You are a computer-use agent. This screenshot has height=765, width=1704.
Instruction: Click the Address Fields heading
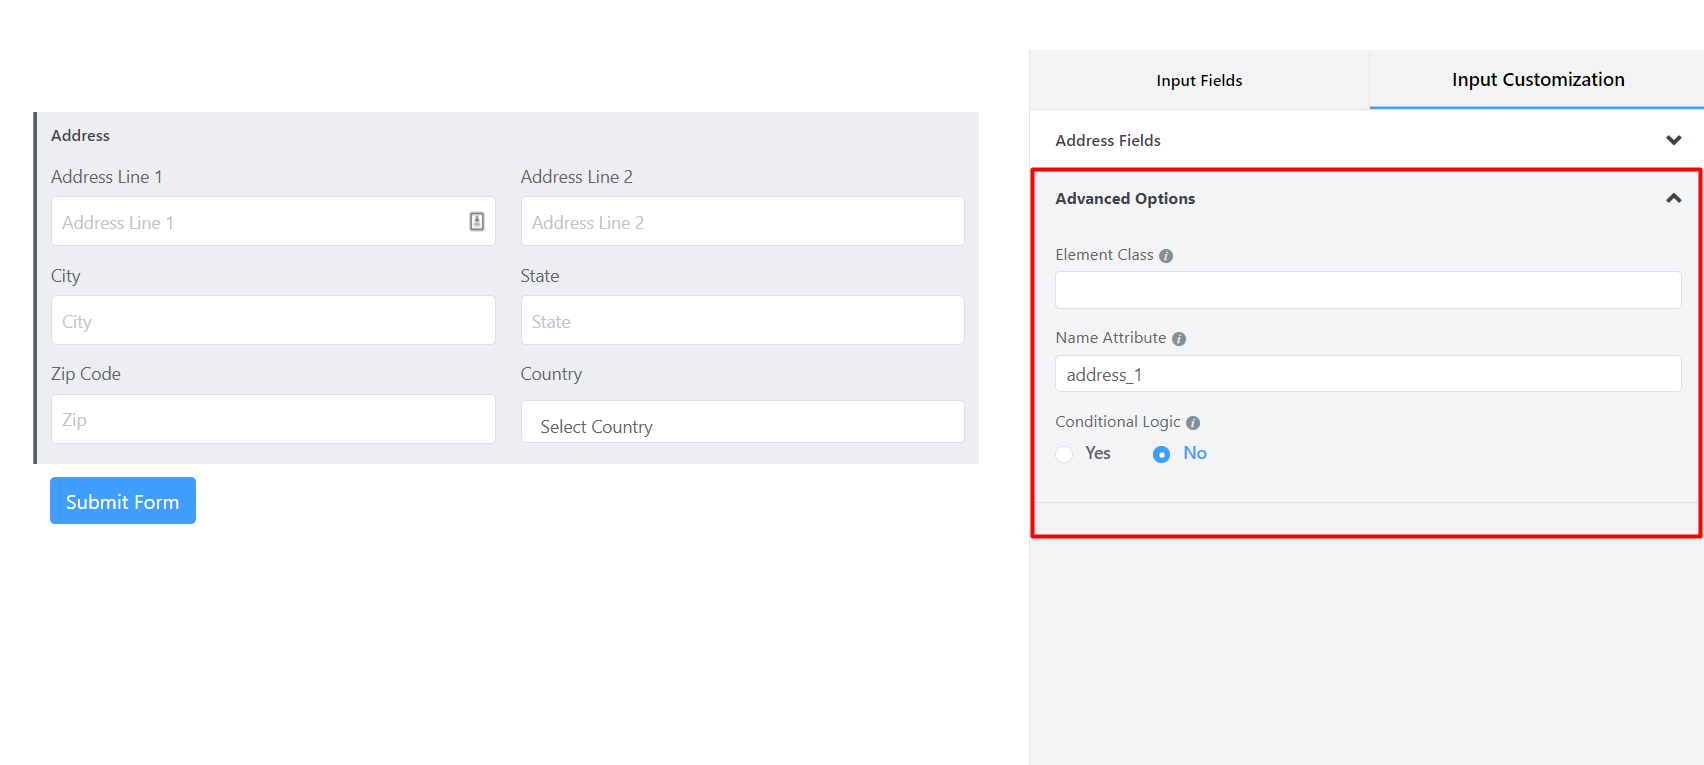tap(1108, 141)
